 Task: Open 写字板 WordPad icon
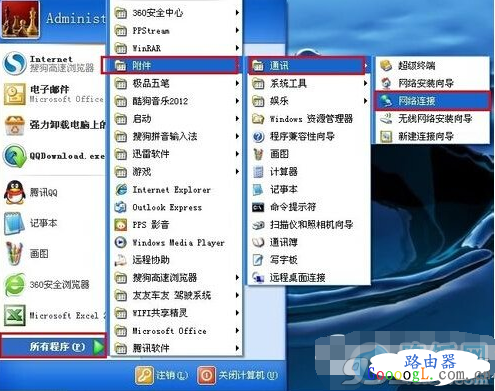point(258,260)
